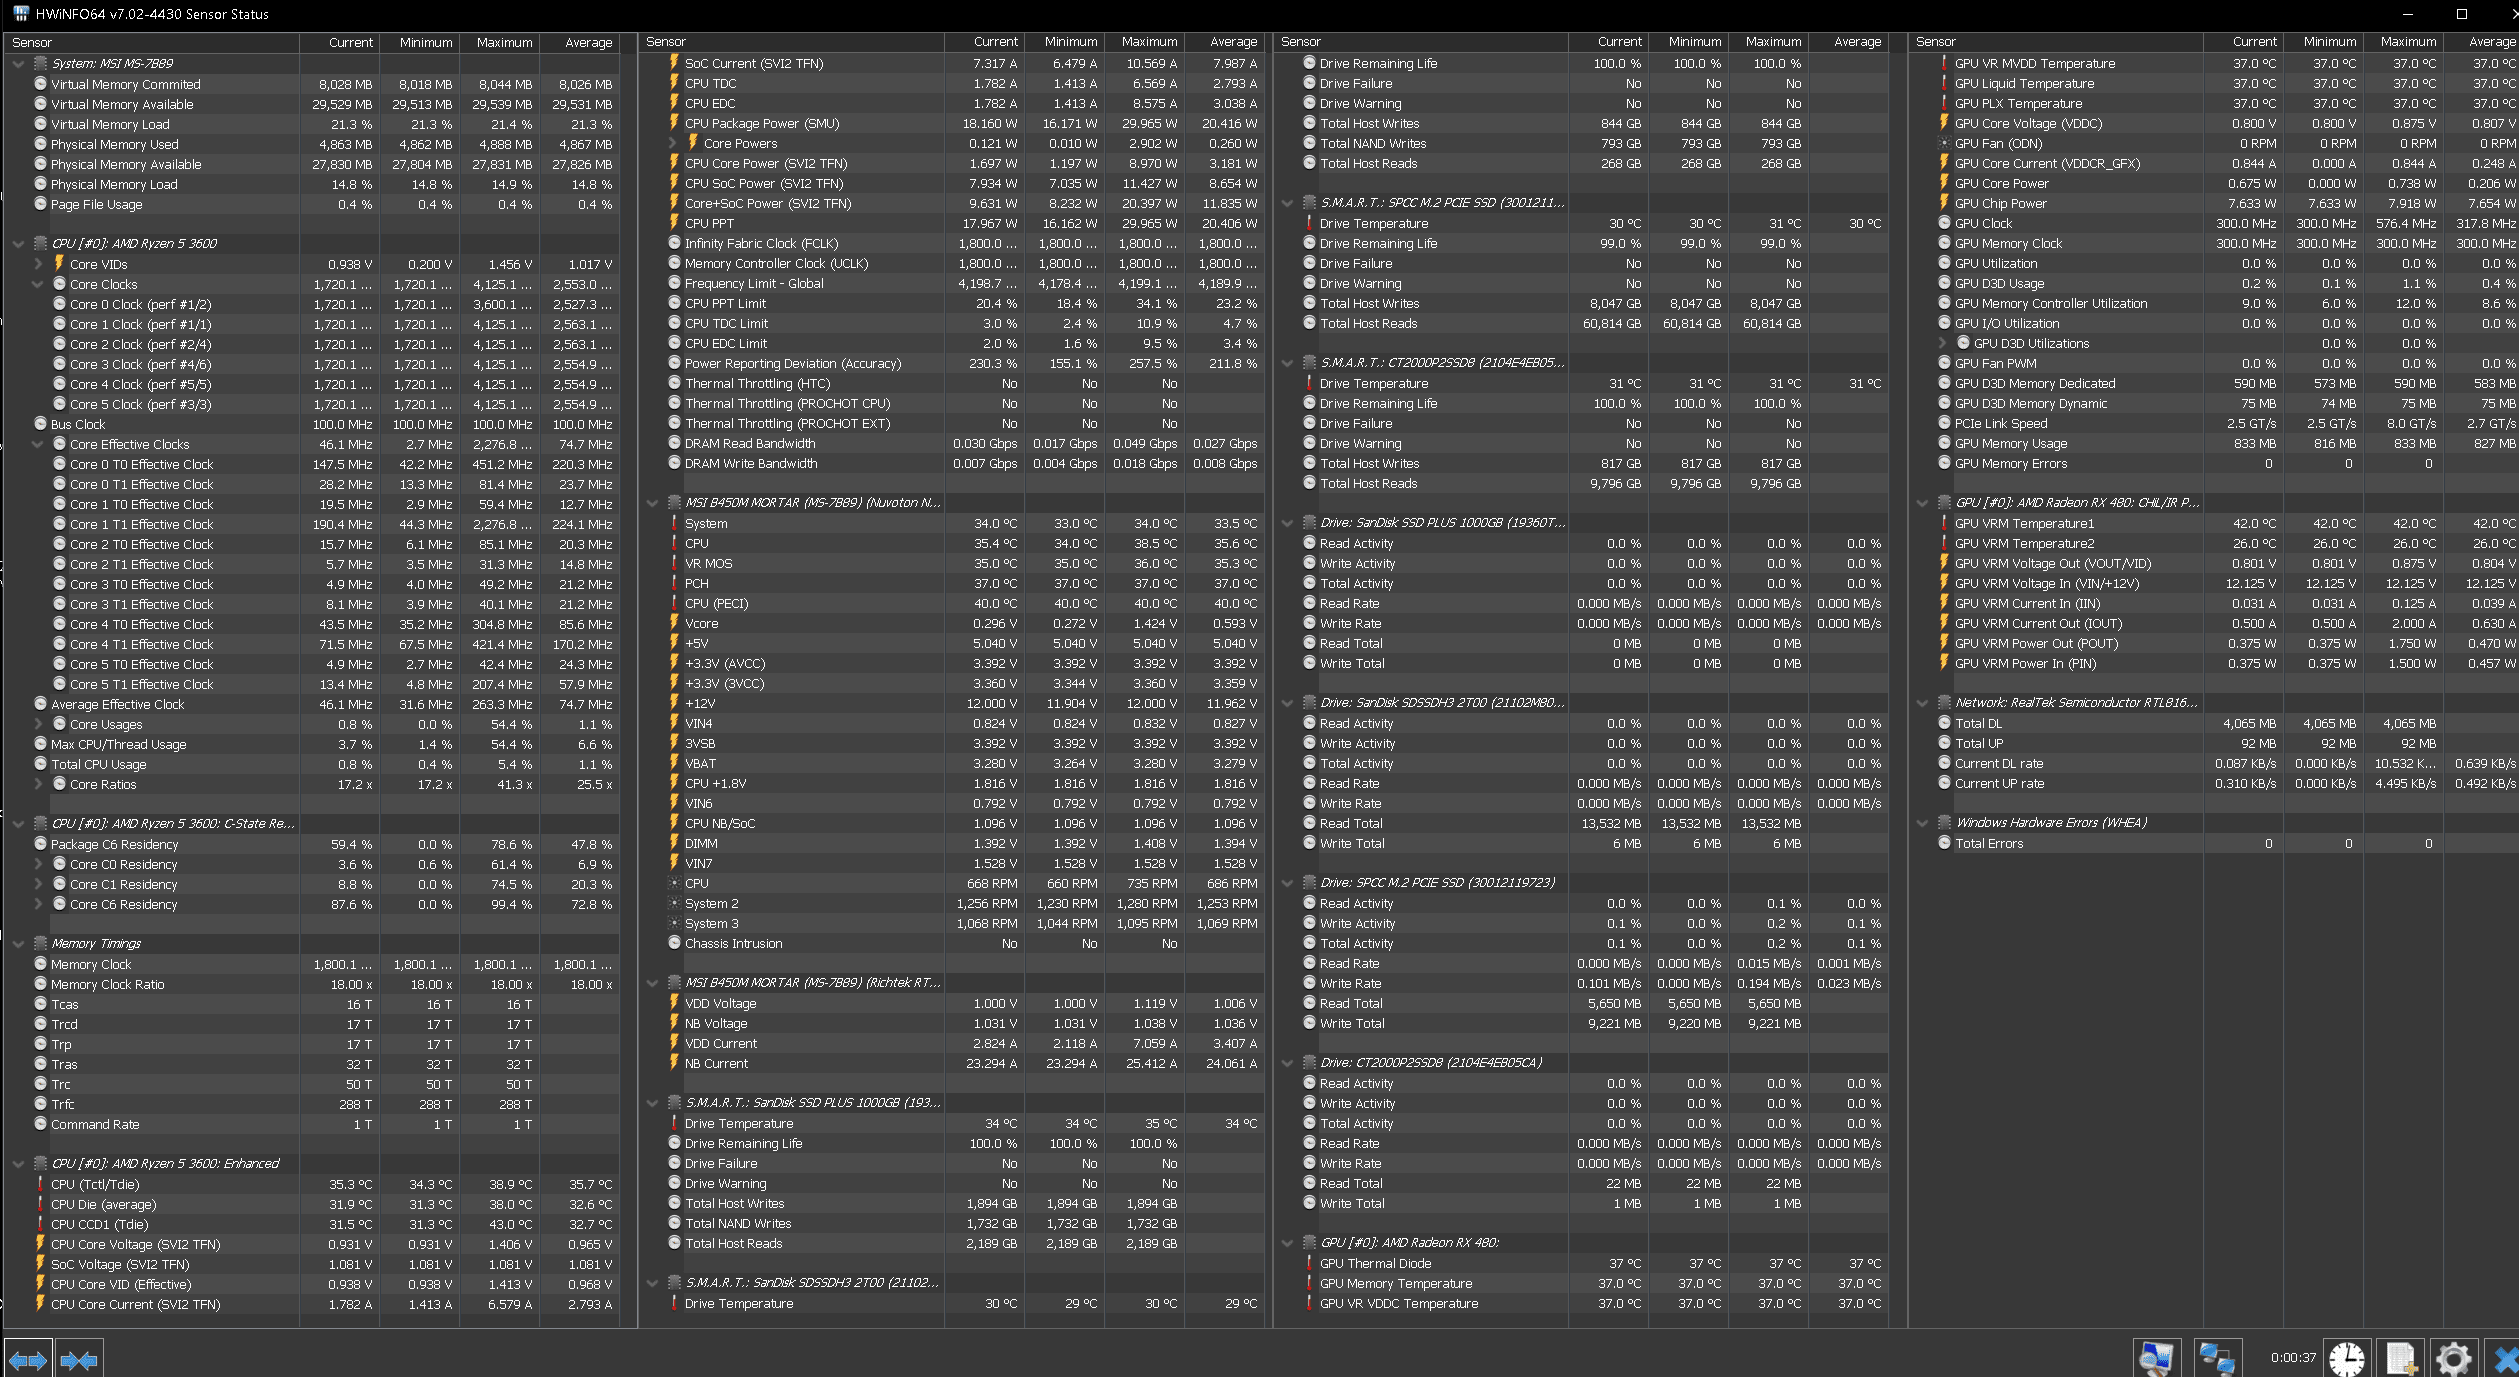Click the Sensor header in first panel
This screenshot has width=2519, height=1377.
click(x=152, y=42)
